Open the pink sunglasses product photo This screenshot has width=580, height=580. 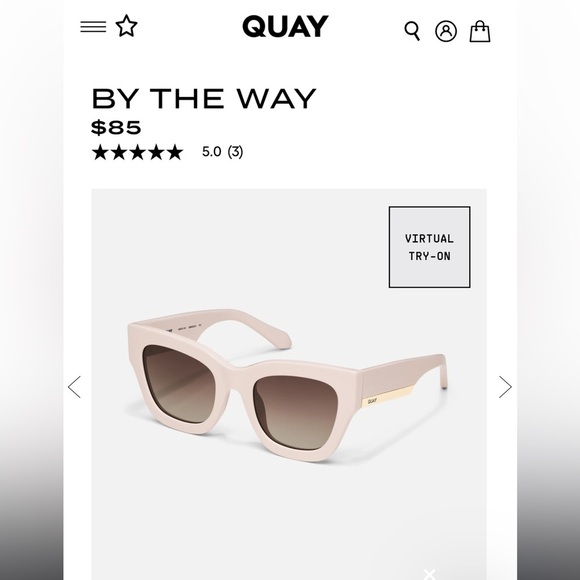pos(289,384)
